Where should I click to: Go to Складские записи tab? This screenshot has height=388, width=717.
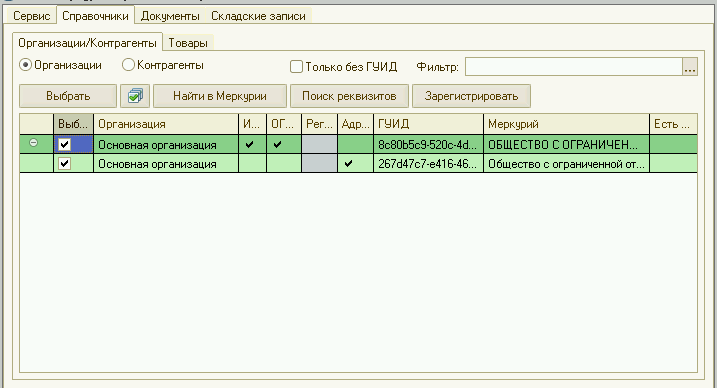258,16
